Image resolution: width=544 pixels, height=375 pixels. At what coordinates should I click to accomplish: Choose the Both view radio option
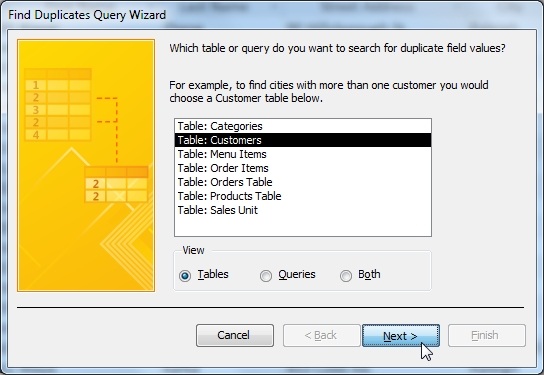tap(346, 276)
